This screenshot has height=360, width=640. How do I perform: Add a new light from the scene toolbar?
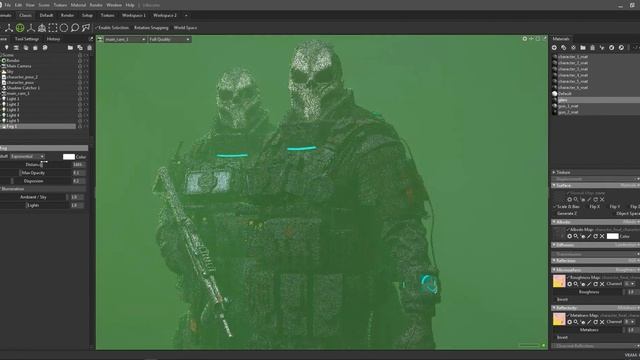coord(7,48)
